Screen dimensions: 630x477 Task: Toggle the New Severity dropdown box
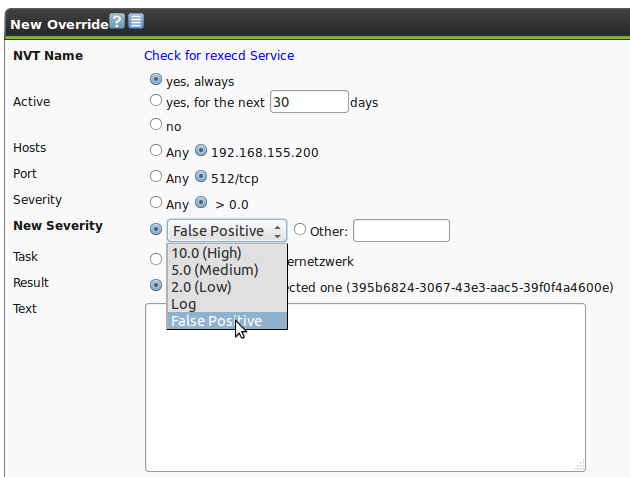pyautogui.click(x=226, y=231)
